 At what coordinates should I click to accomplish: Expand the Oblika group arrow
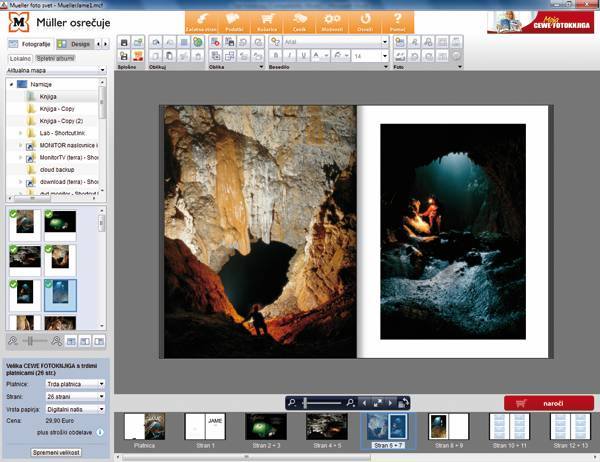click(x=261, y=67)
